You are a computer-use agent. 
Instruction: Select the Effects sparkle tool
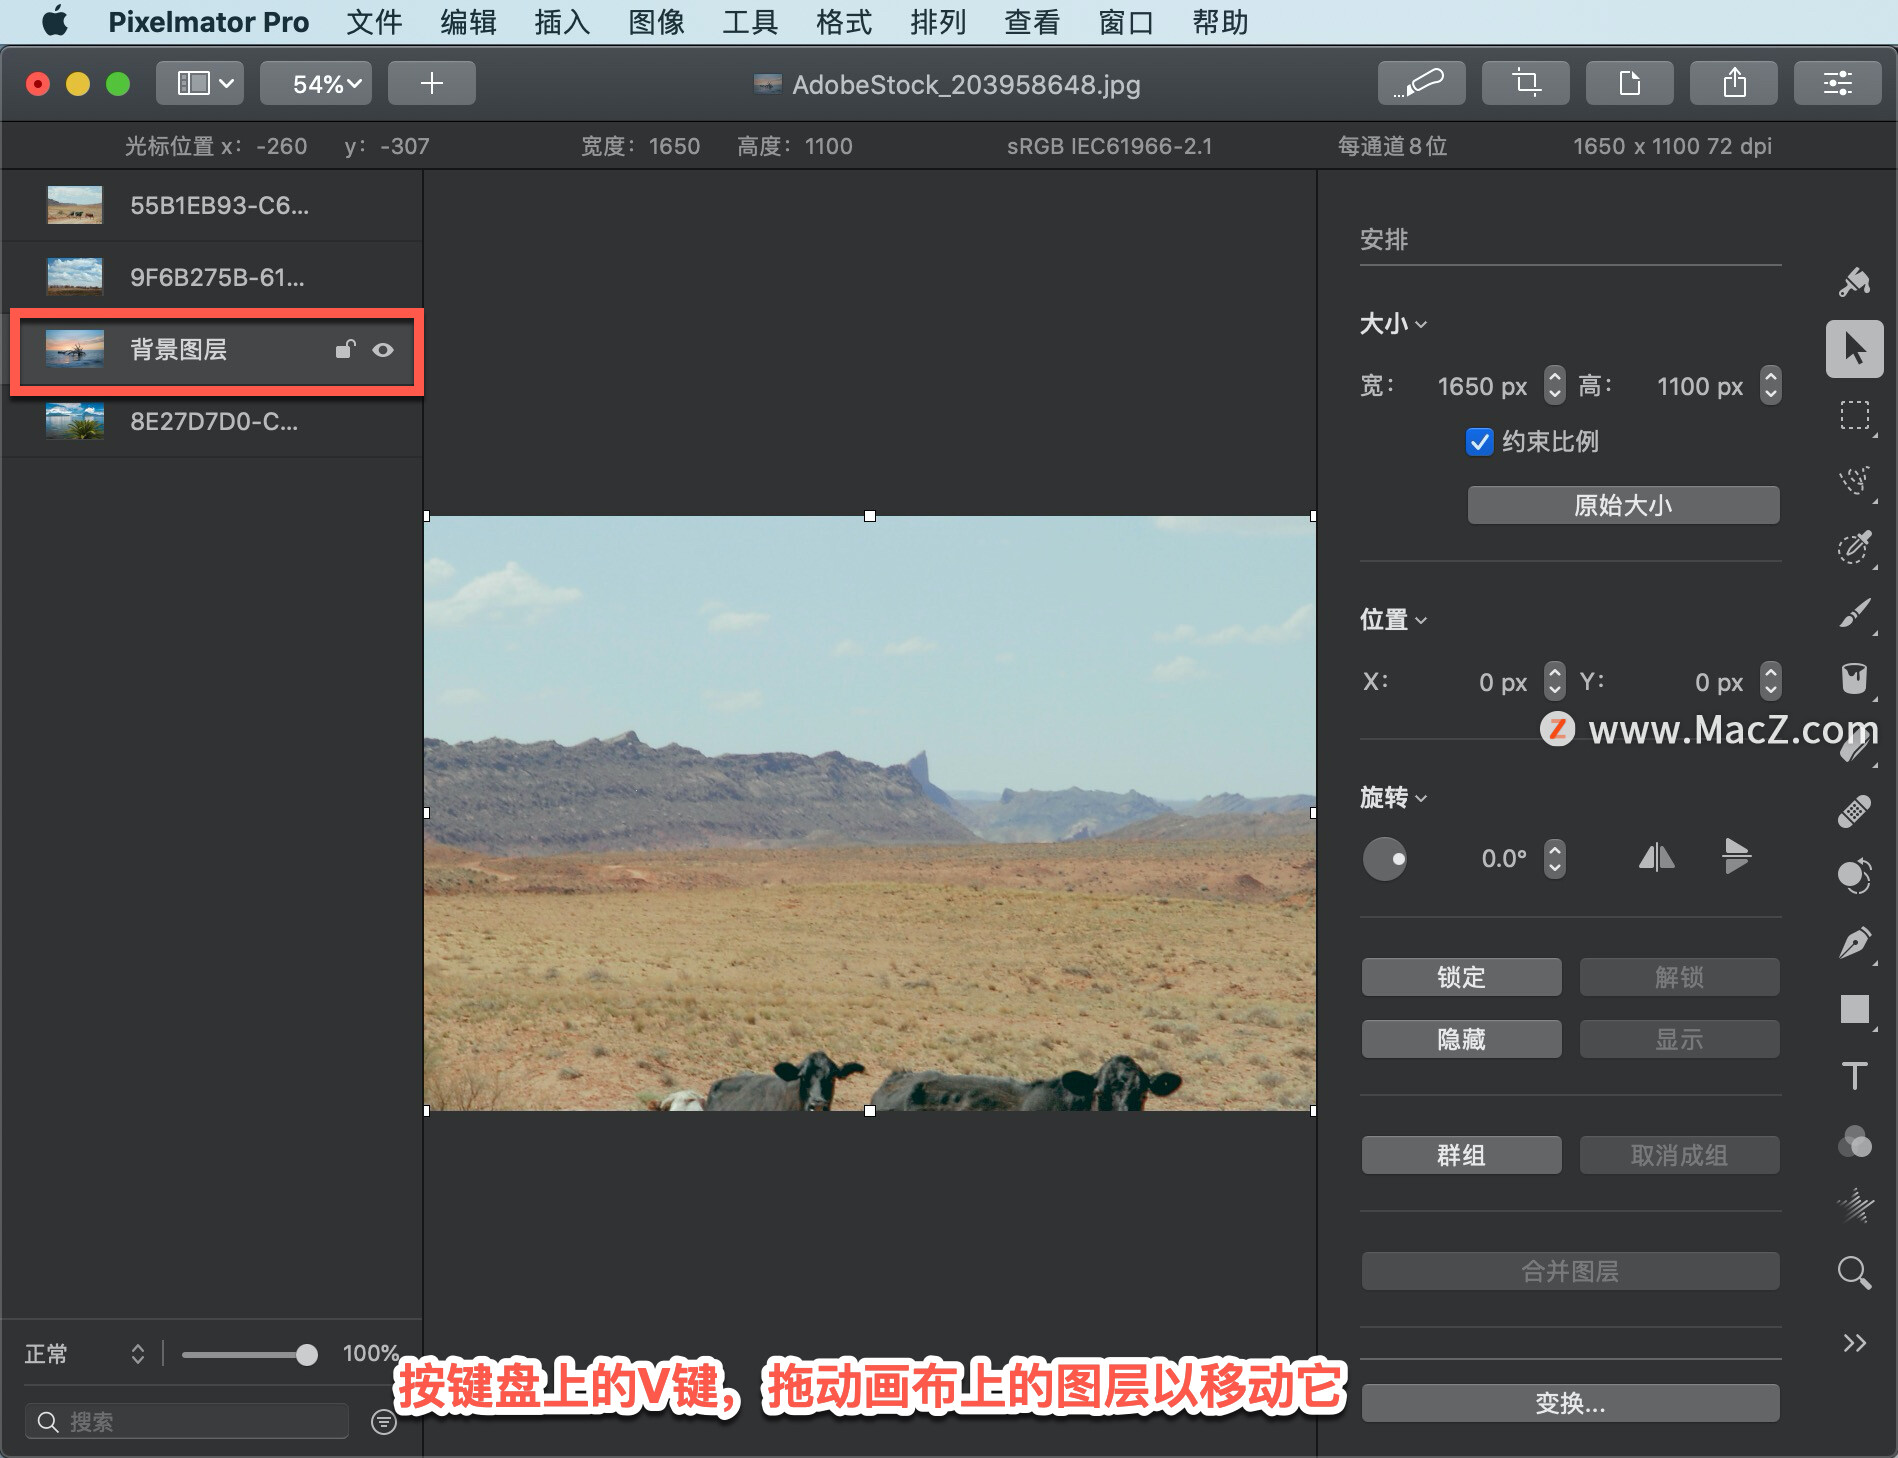pyautogui.click(x=1854, y=1206)
